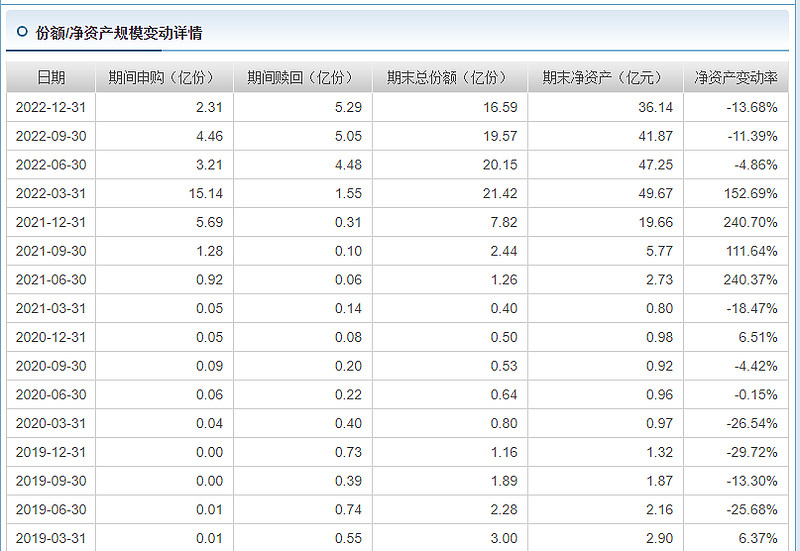Select the change rate -13.68%
The image size is (800, 551).
[752, 108]
